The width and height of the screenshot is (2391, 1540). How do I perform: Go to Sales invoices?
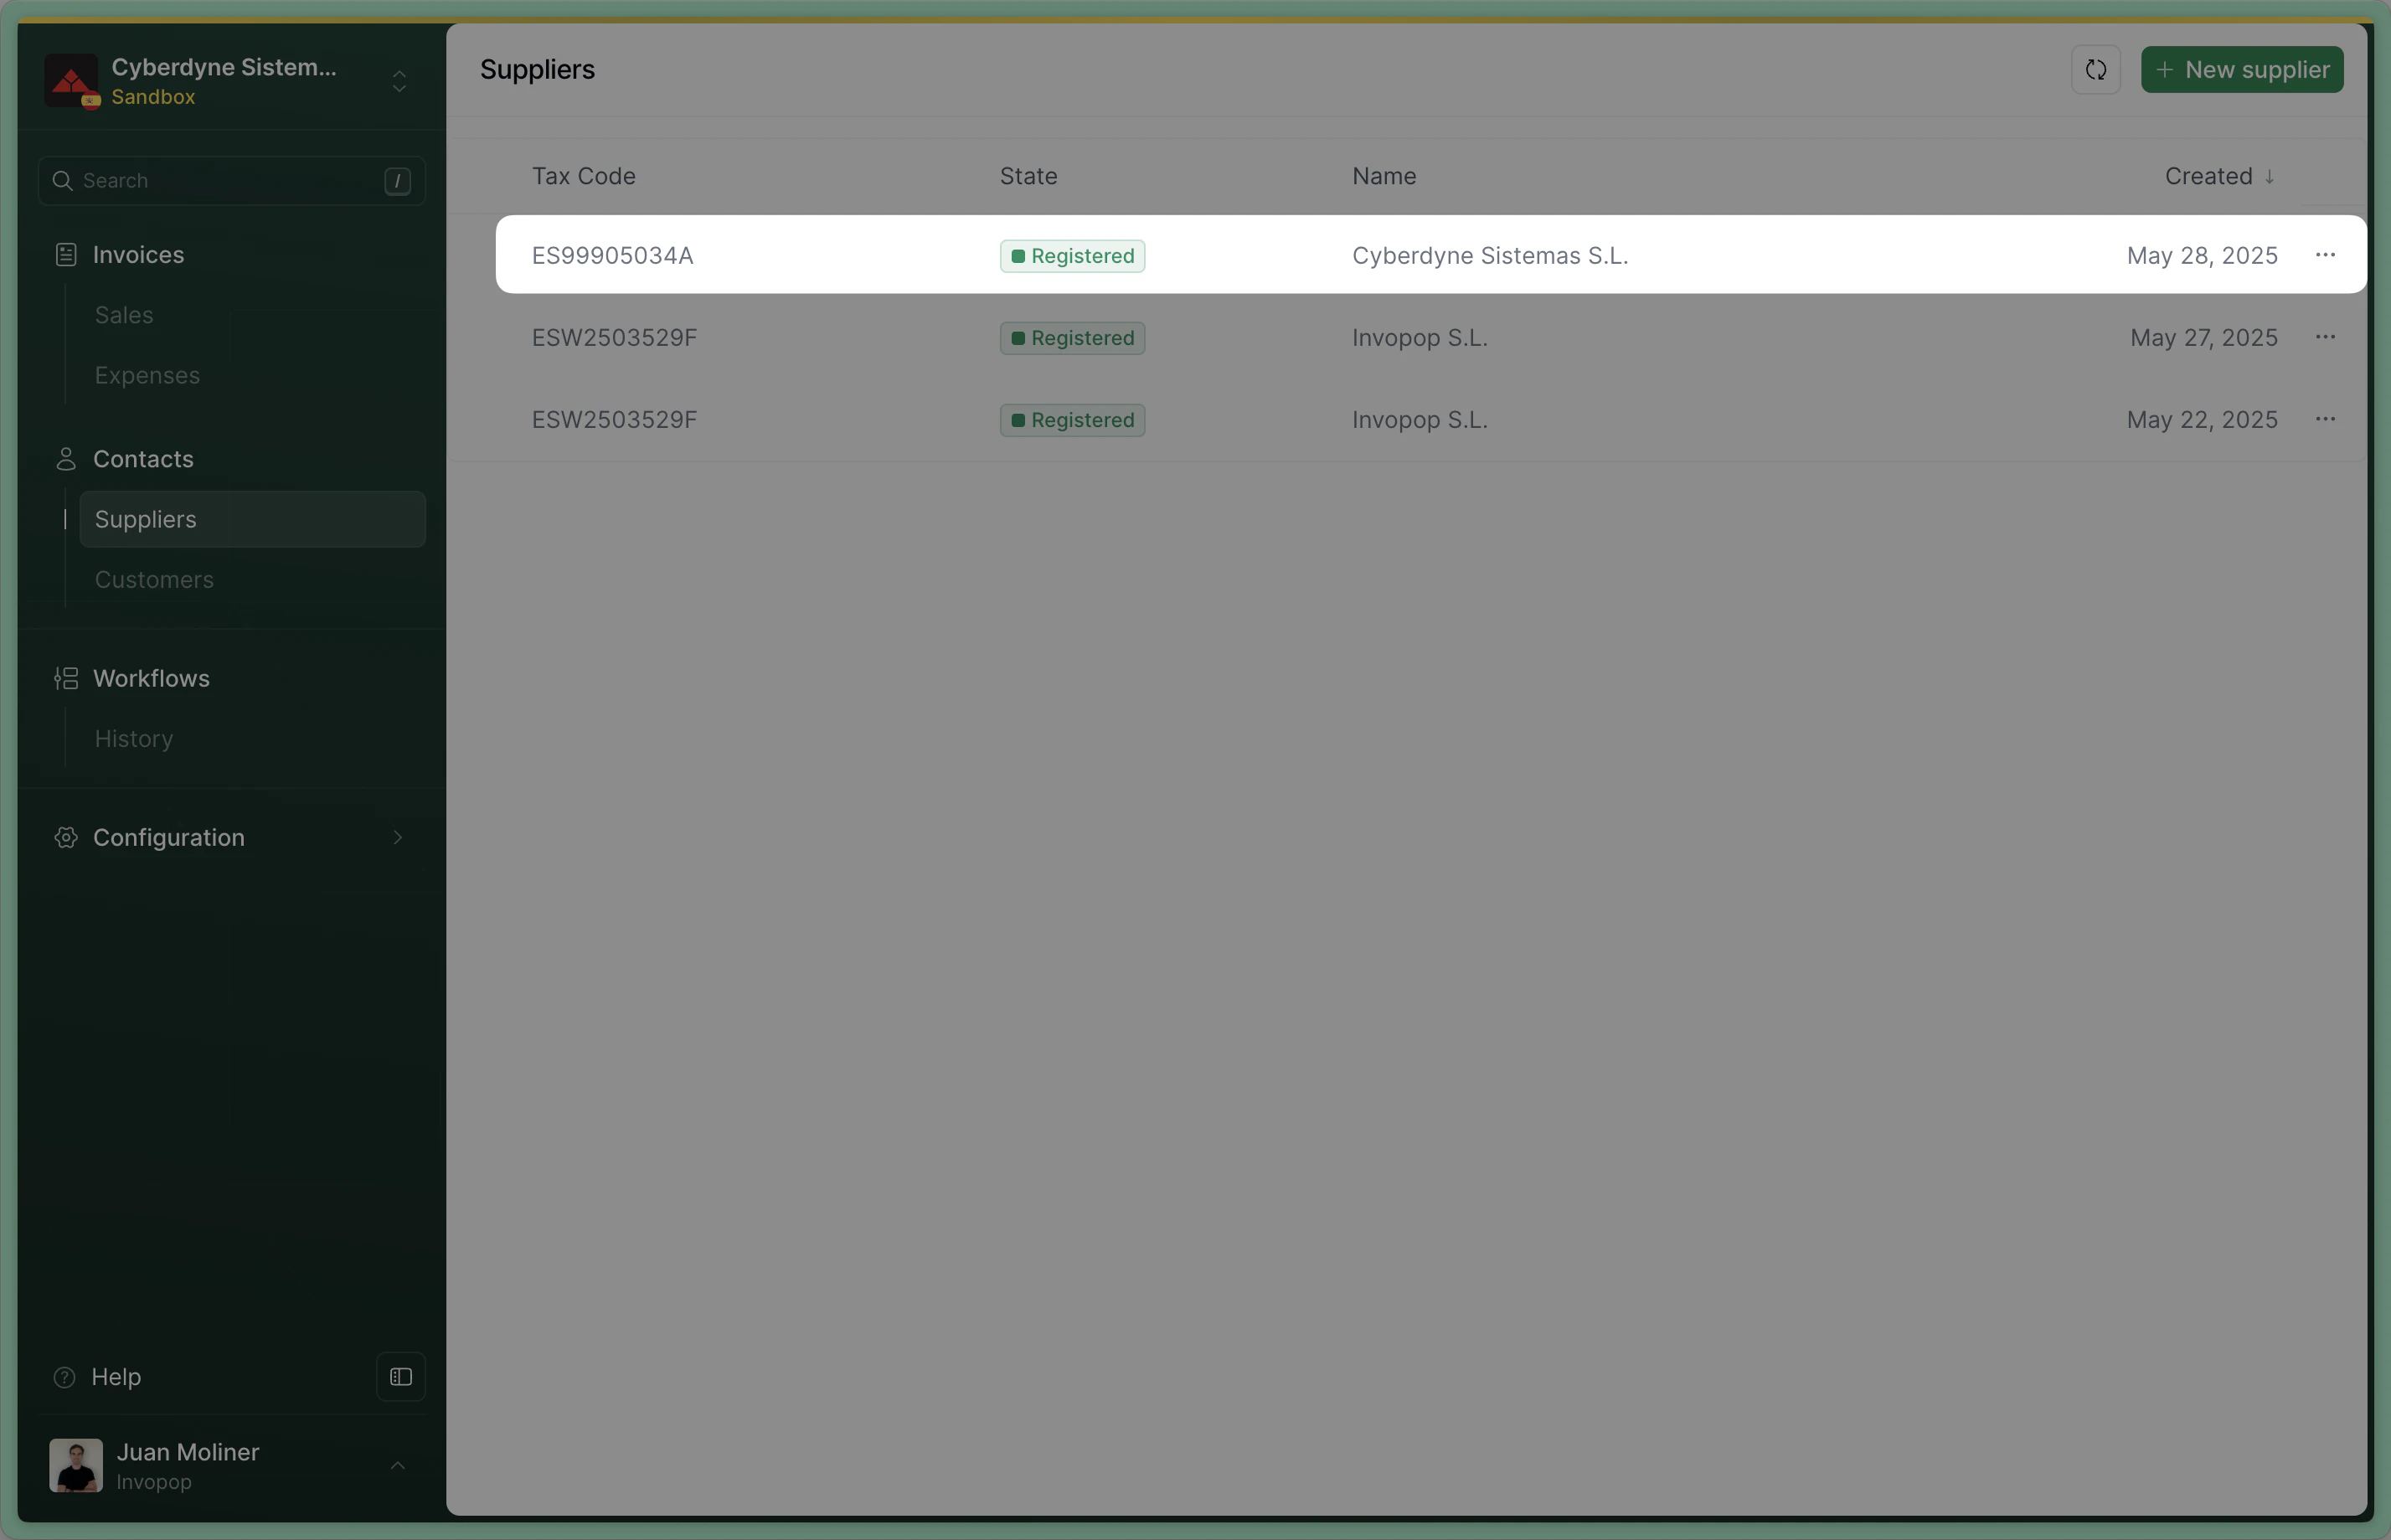tap(124, 315)
